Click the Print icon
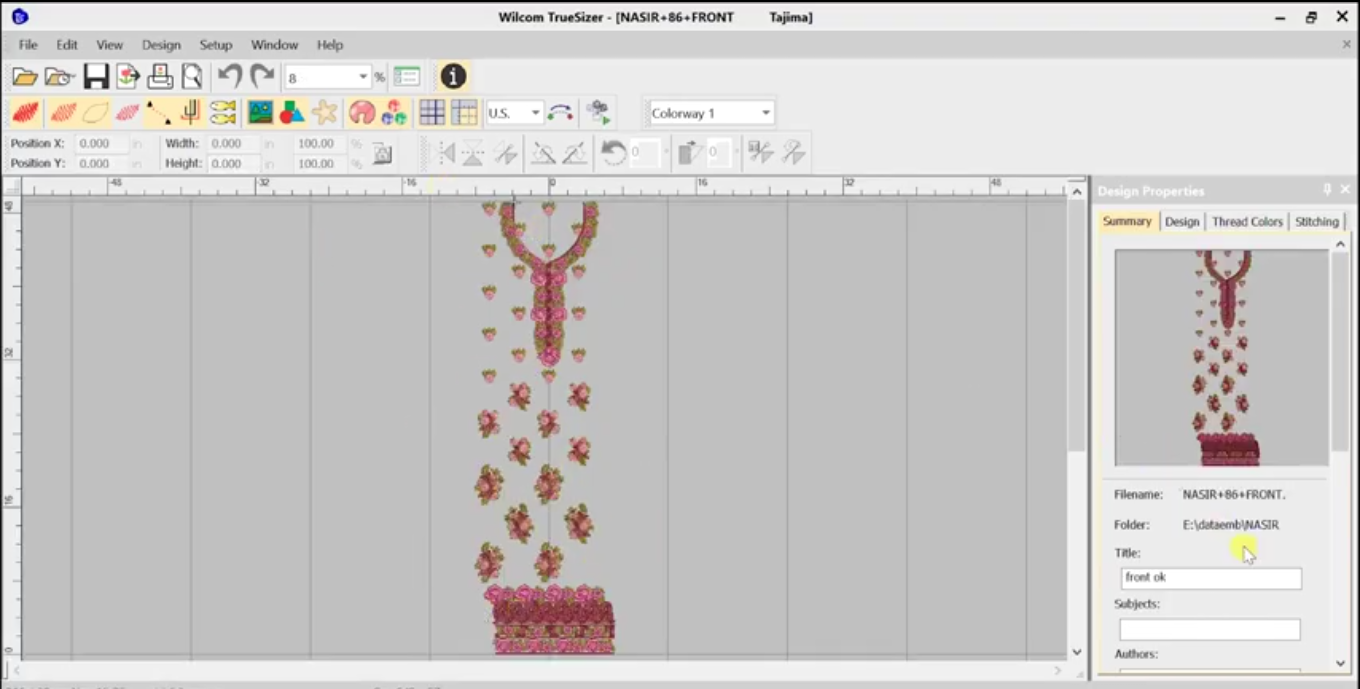This screenshot has width=1360, height=689. coord(160,77)
